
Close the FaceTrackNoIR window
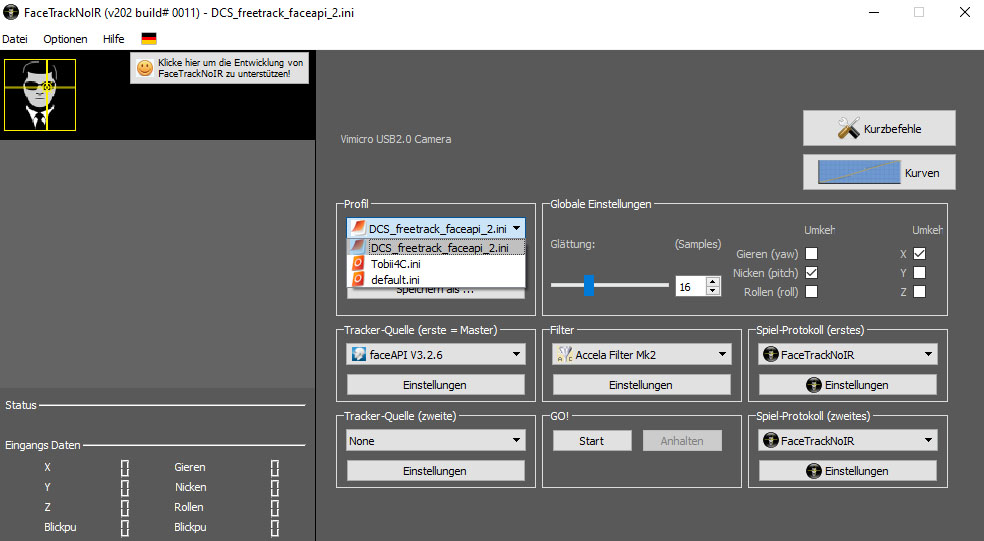(965, 13)
